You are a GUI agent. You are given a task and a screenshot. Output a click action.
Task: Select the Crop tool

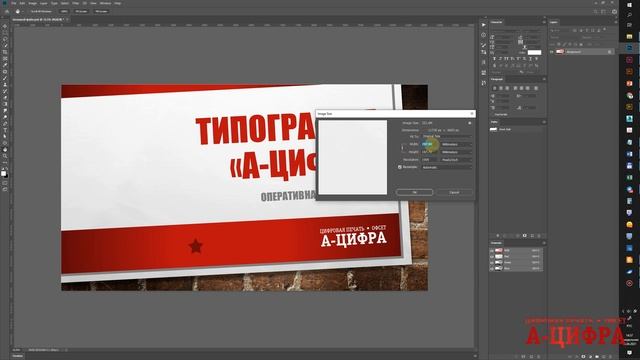(4, 52)
